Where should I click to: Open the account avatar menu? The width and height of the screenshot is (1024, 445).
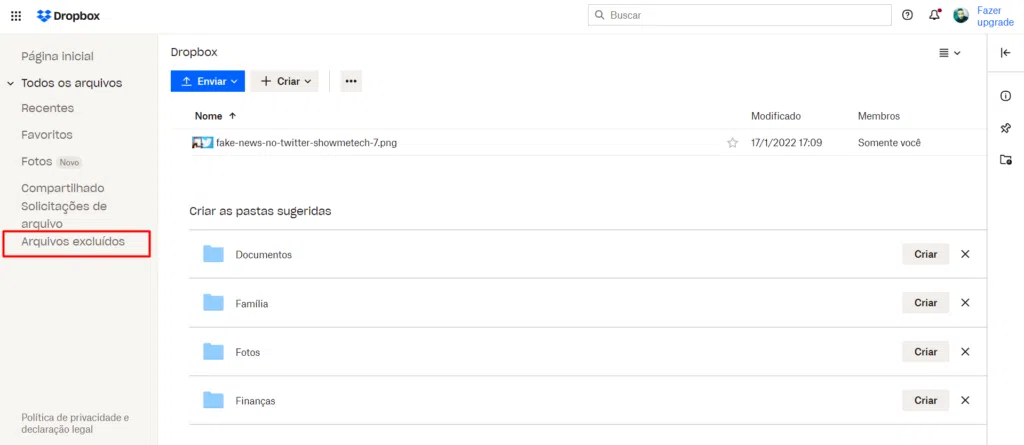tap(961, 15)
